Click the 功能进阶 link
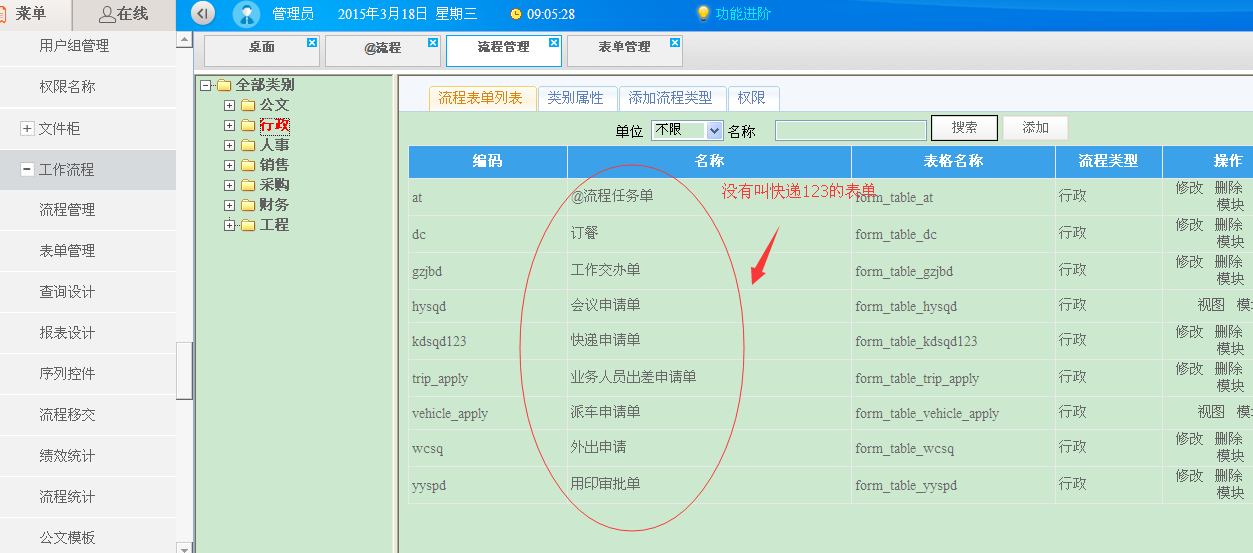Viewport: 1253px width, 553px height. click(743, 14)
